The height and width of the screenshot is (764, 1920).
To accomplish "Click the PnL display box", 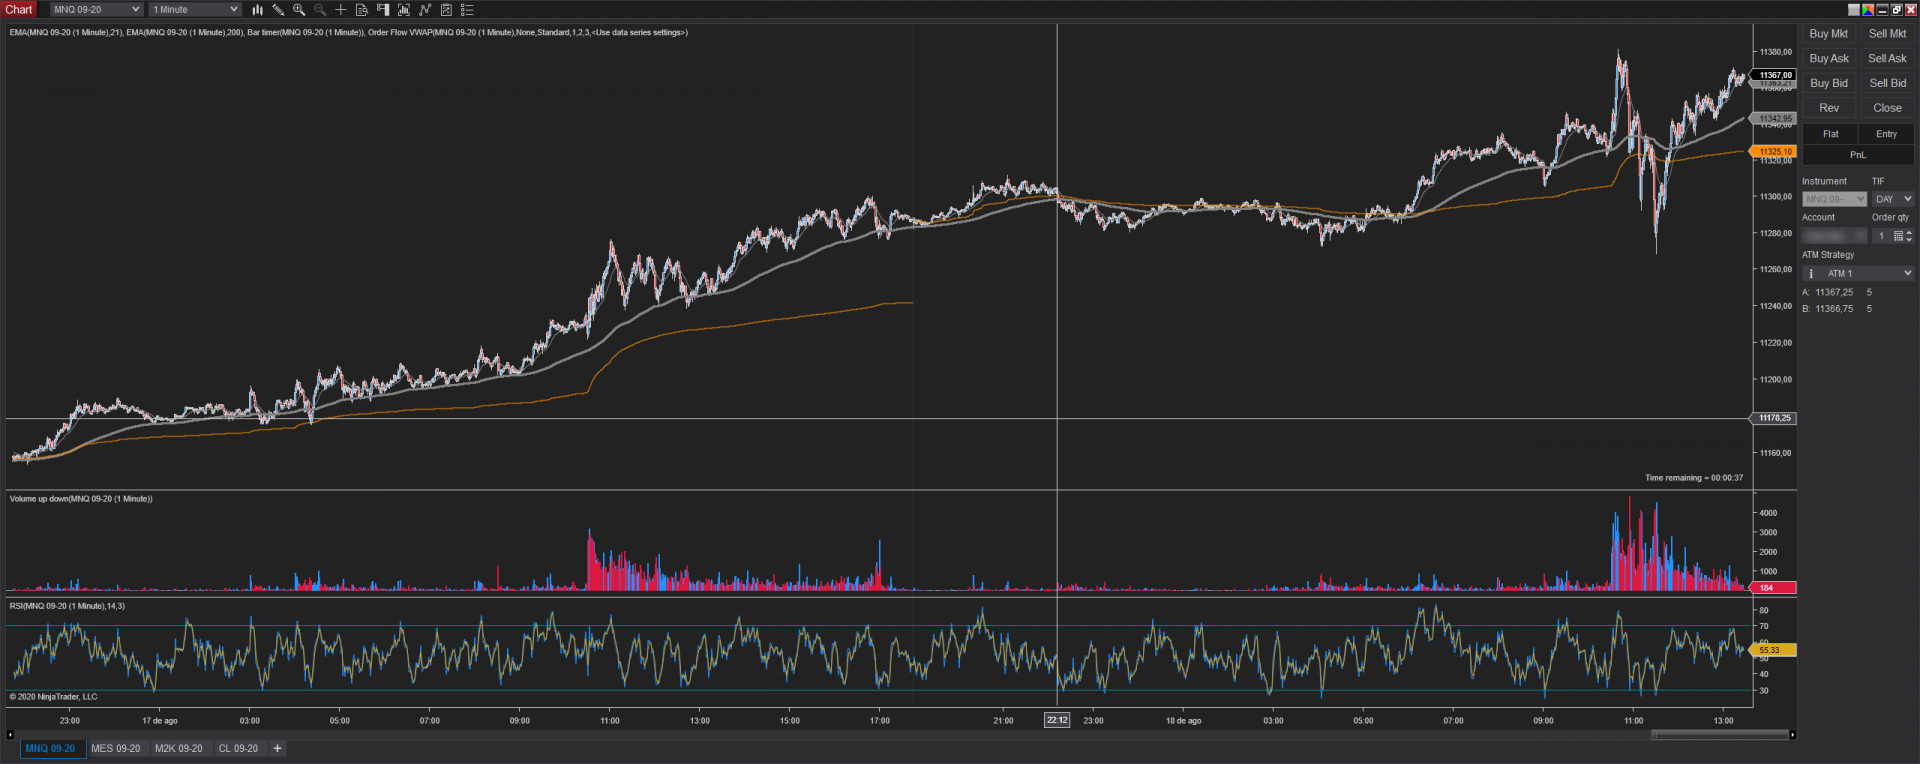I will (x=1858, y=155).
